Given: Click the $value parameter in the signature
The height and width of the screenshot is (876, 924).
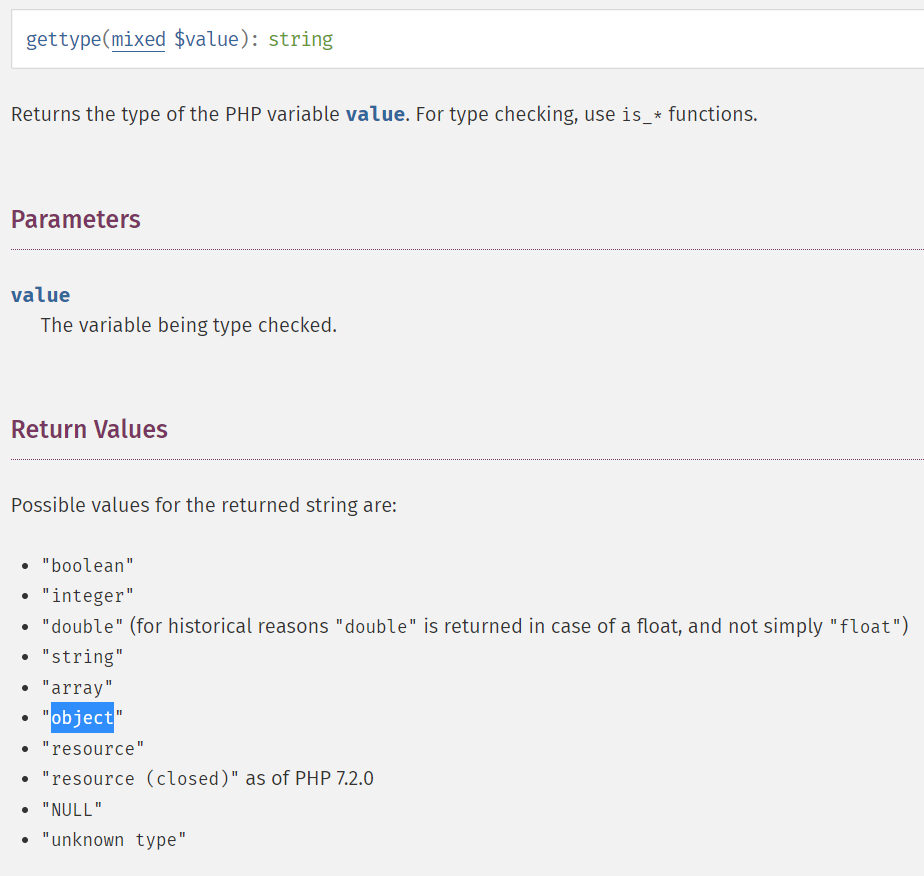Looking at the screenshot, I should click(x=205, y=40).
